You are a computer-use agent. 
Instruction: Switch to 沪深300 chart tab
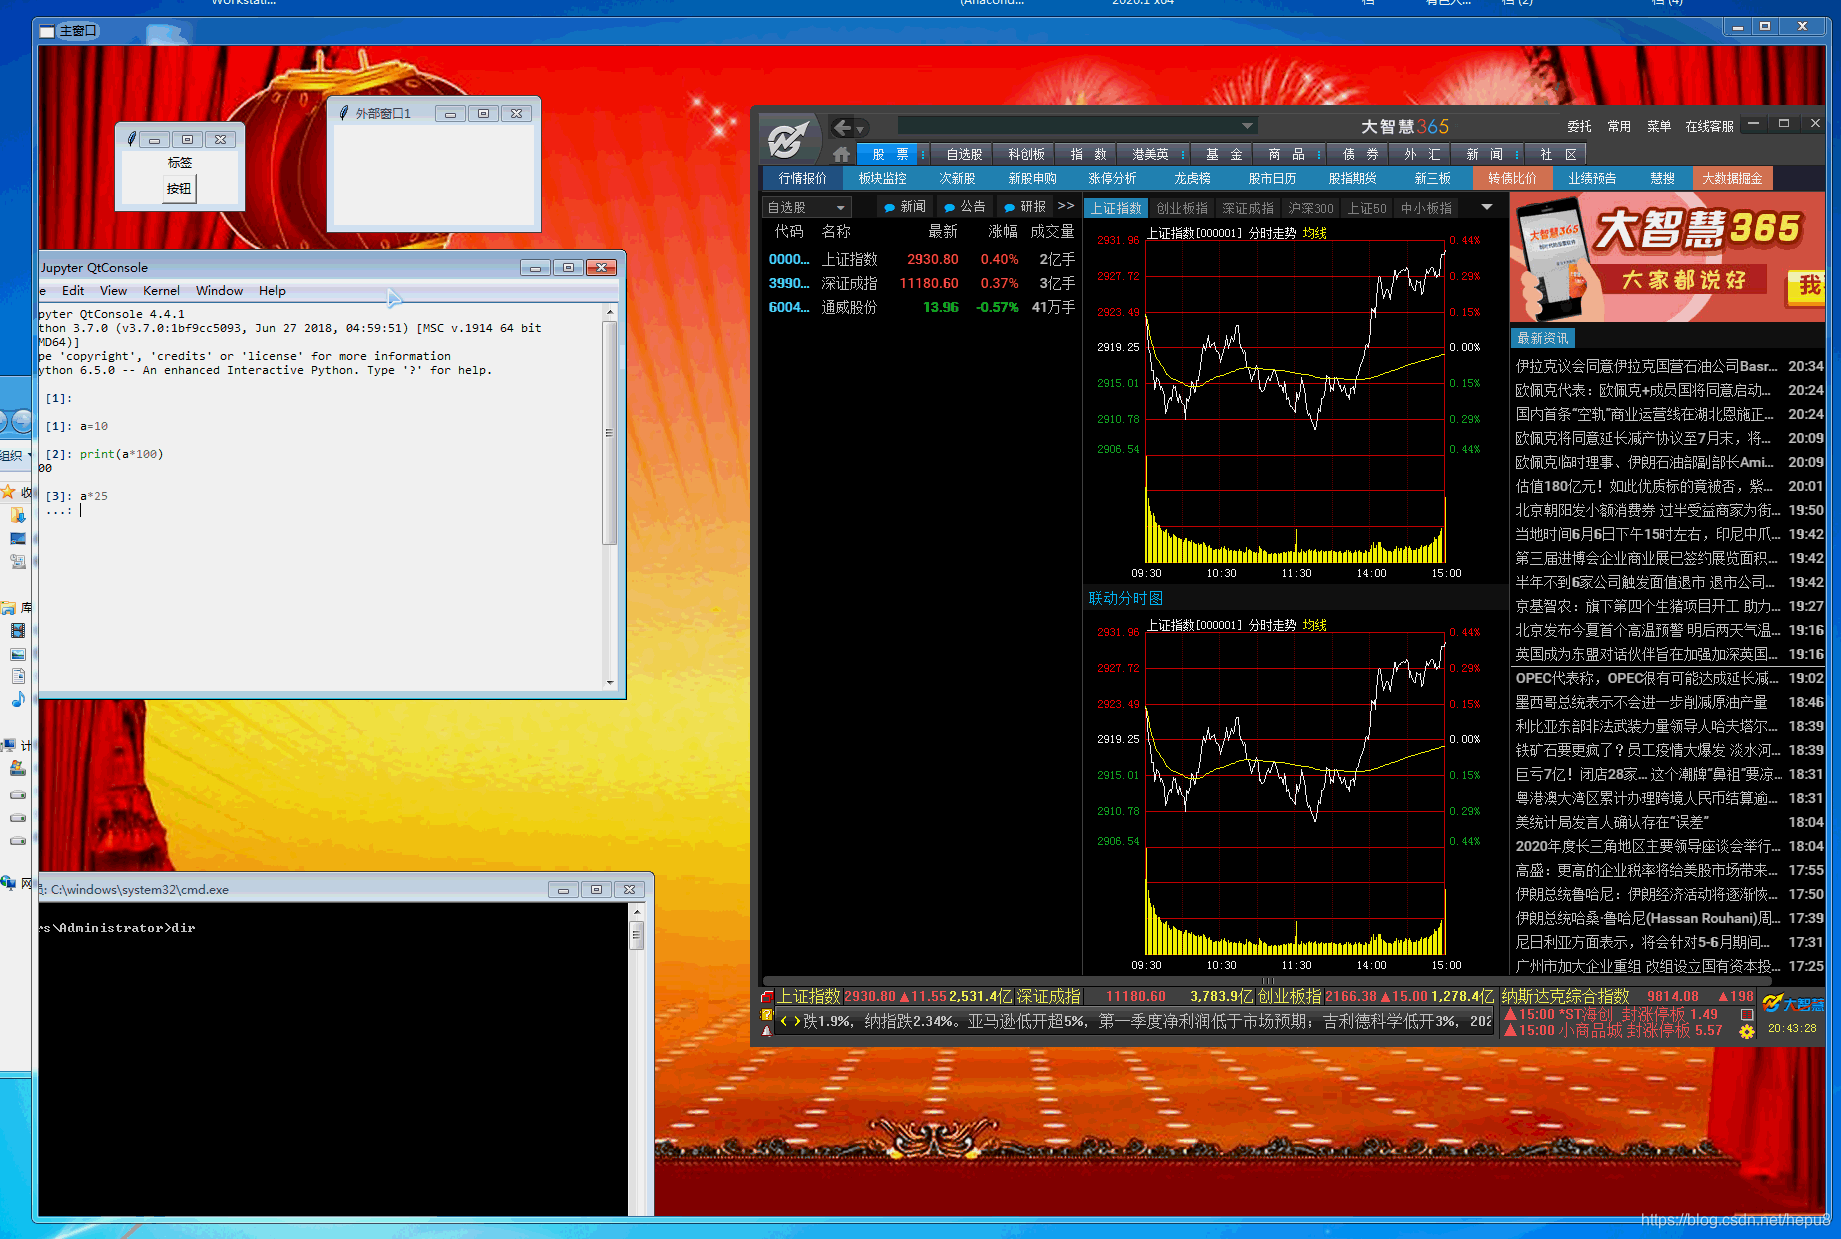1311,208
